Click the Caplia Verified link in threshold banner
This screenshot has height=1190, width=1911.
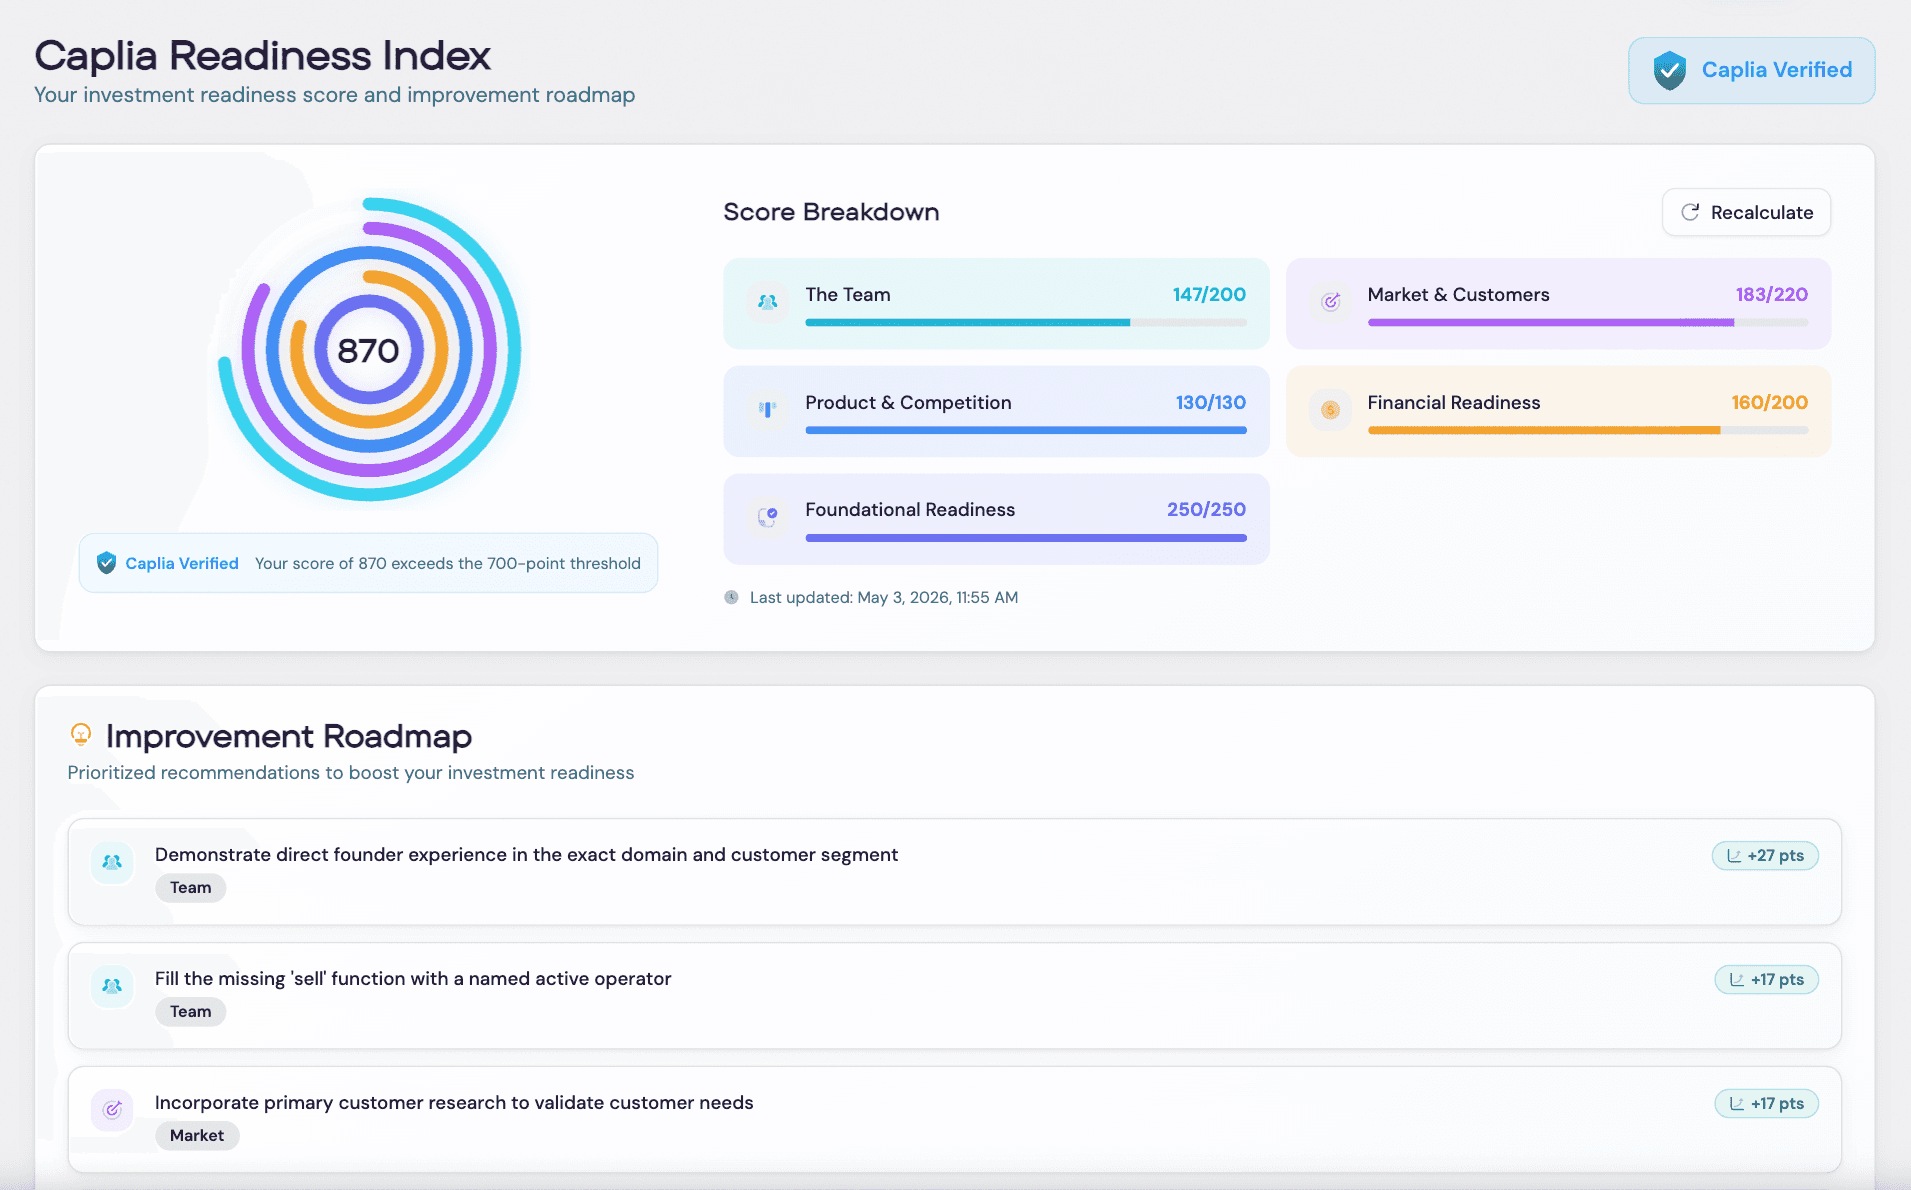pyautogui.click(x=182, y=564)
